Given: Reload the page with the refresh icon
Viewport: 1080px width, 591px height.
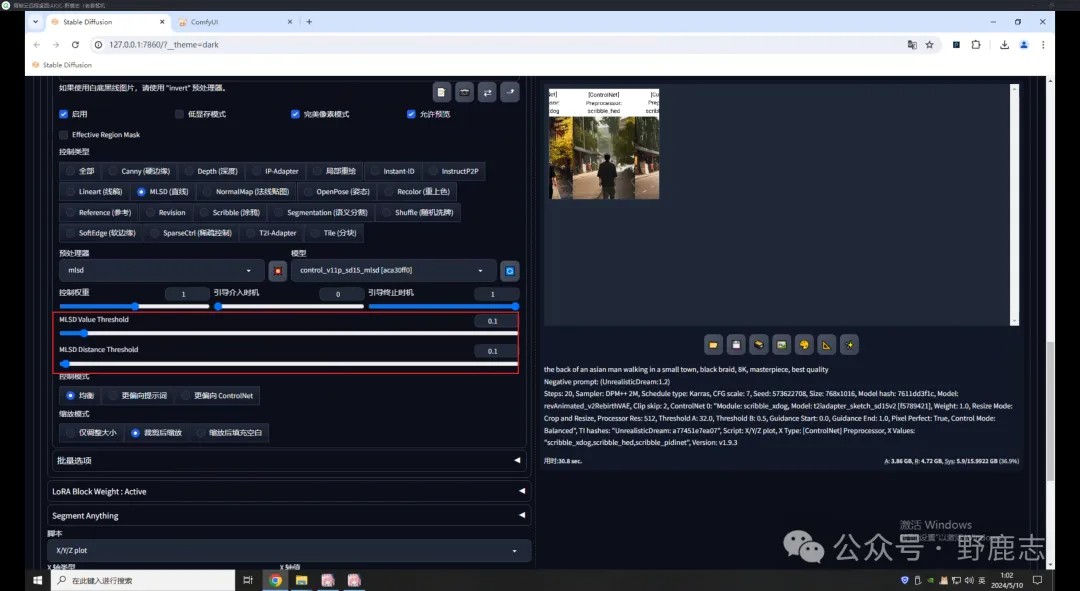Looking at the screenshot, I should tap(75, 45).
